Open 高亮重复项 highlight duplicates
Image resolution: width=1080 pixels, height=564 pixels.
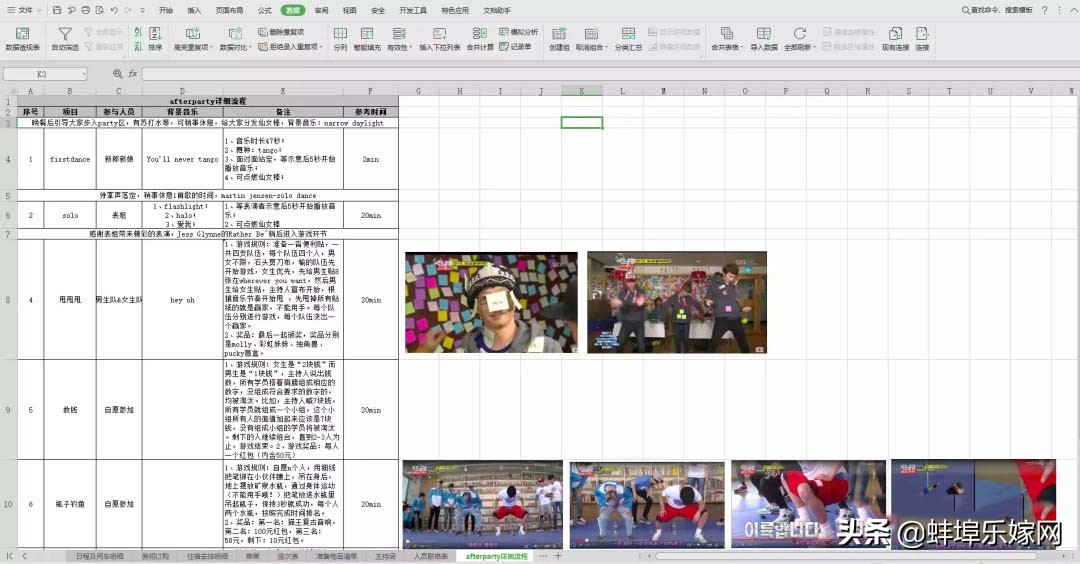click(192, 39)
